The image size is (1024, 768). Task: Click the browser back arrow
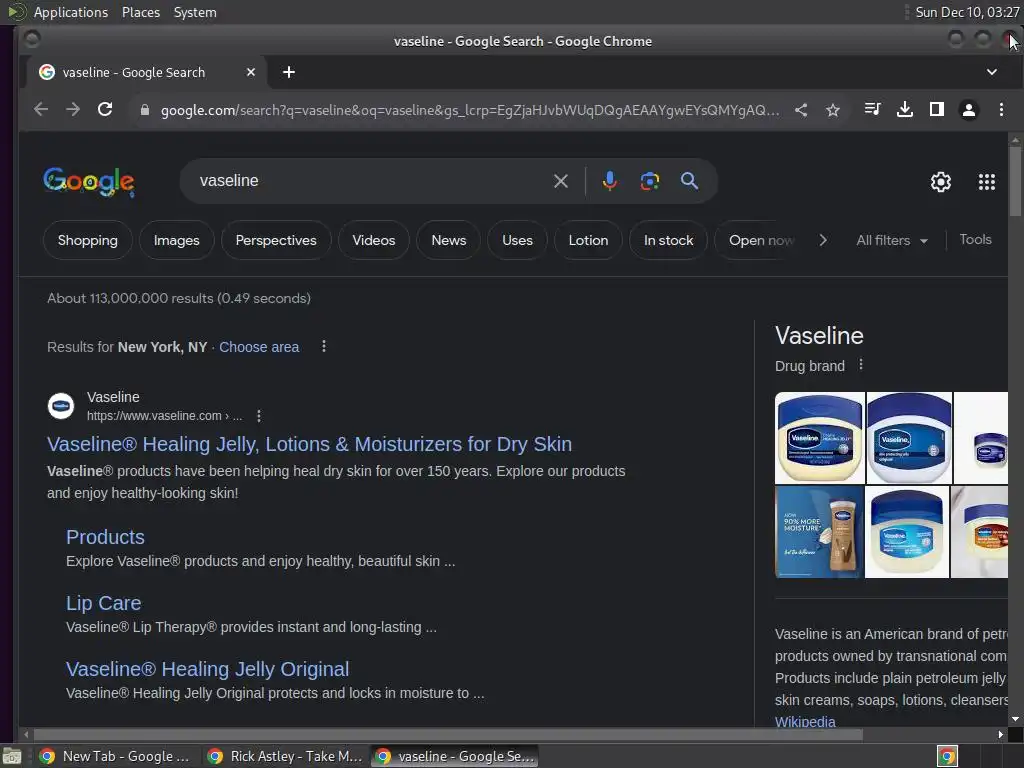(40, 110)
